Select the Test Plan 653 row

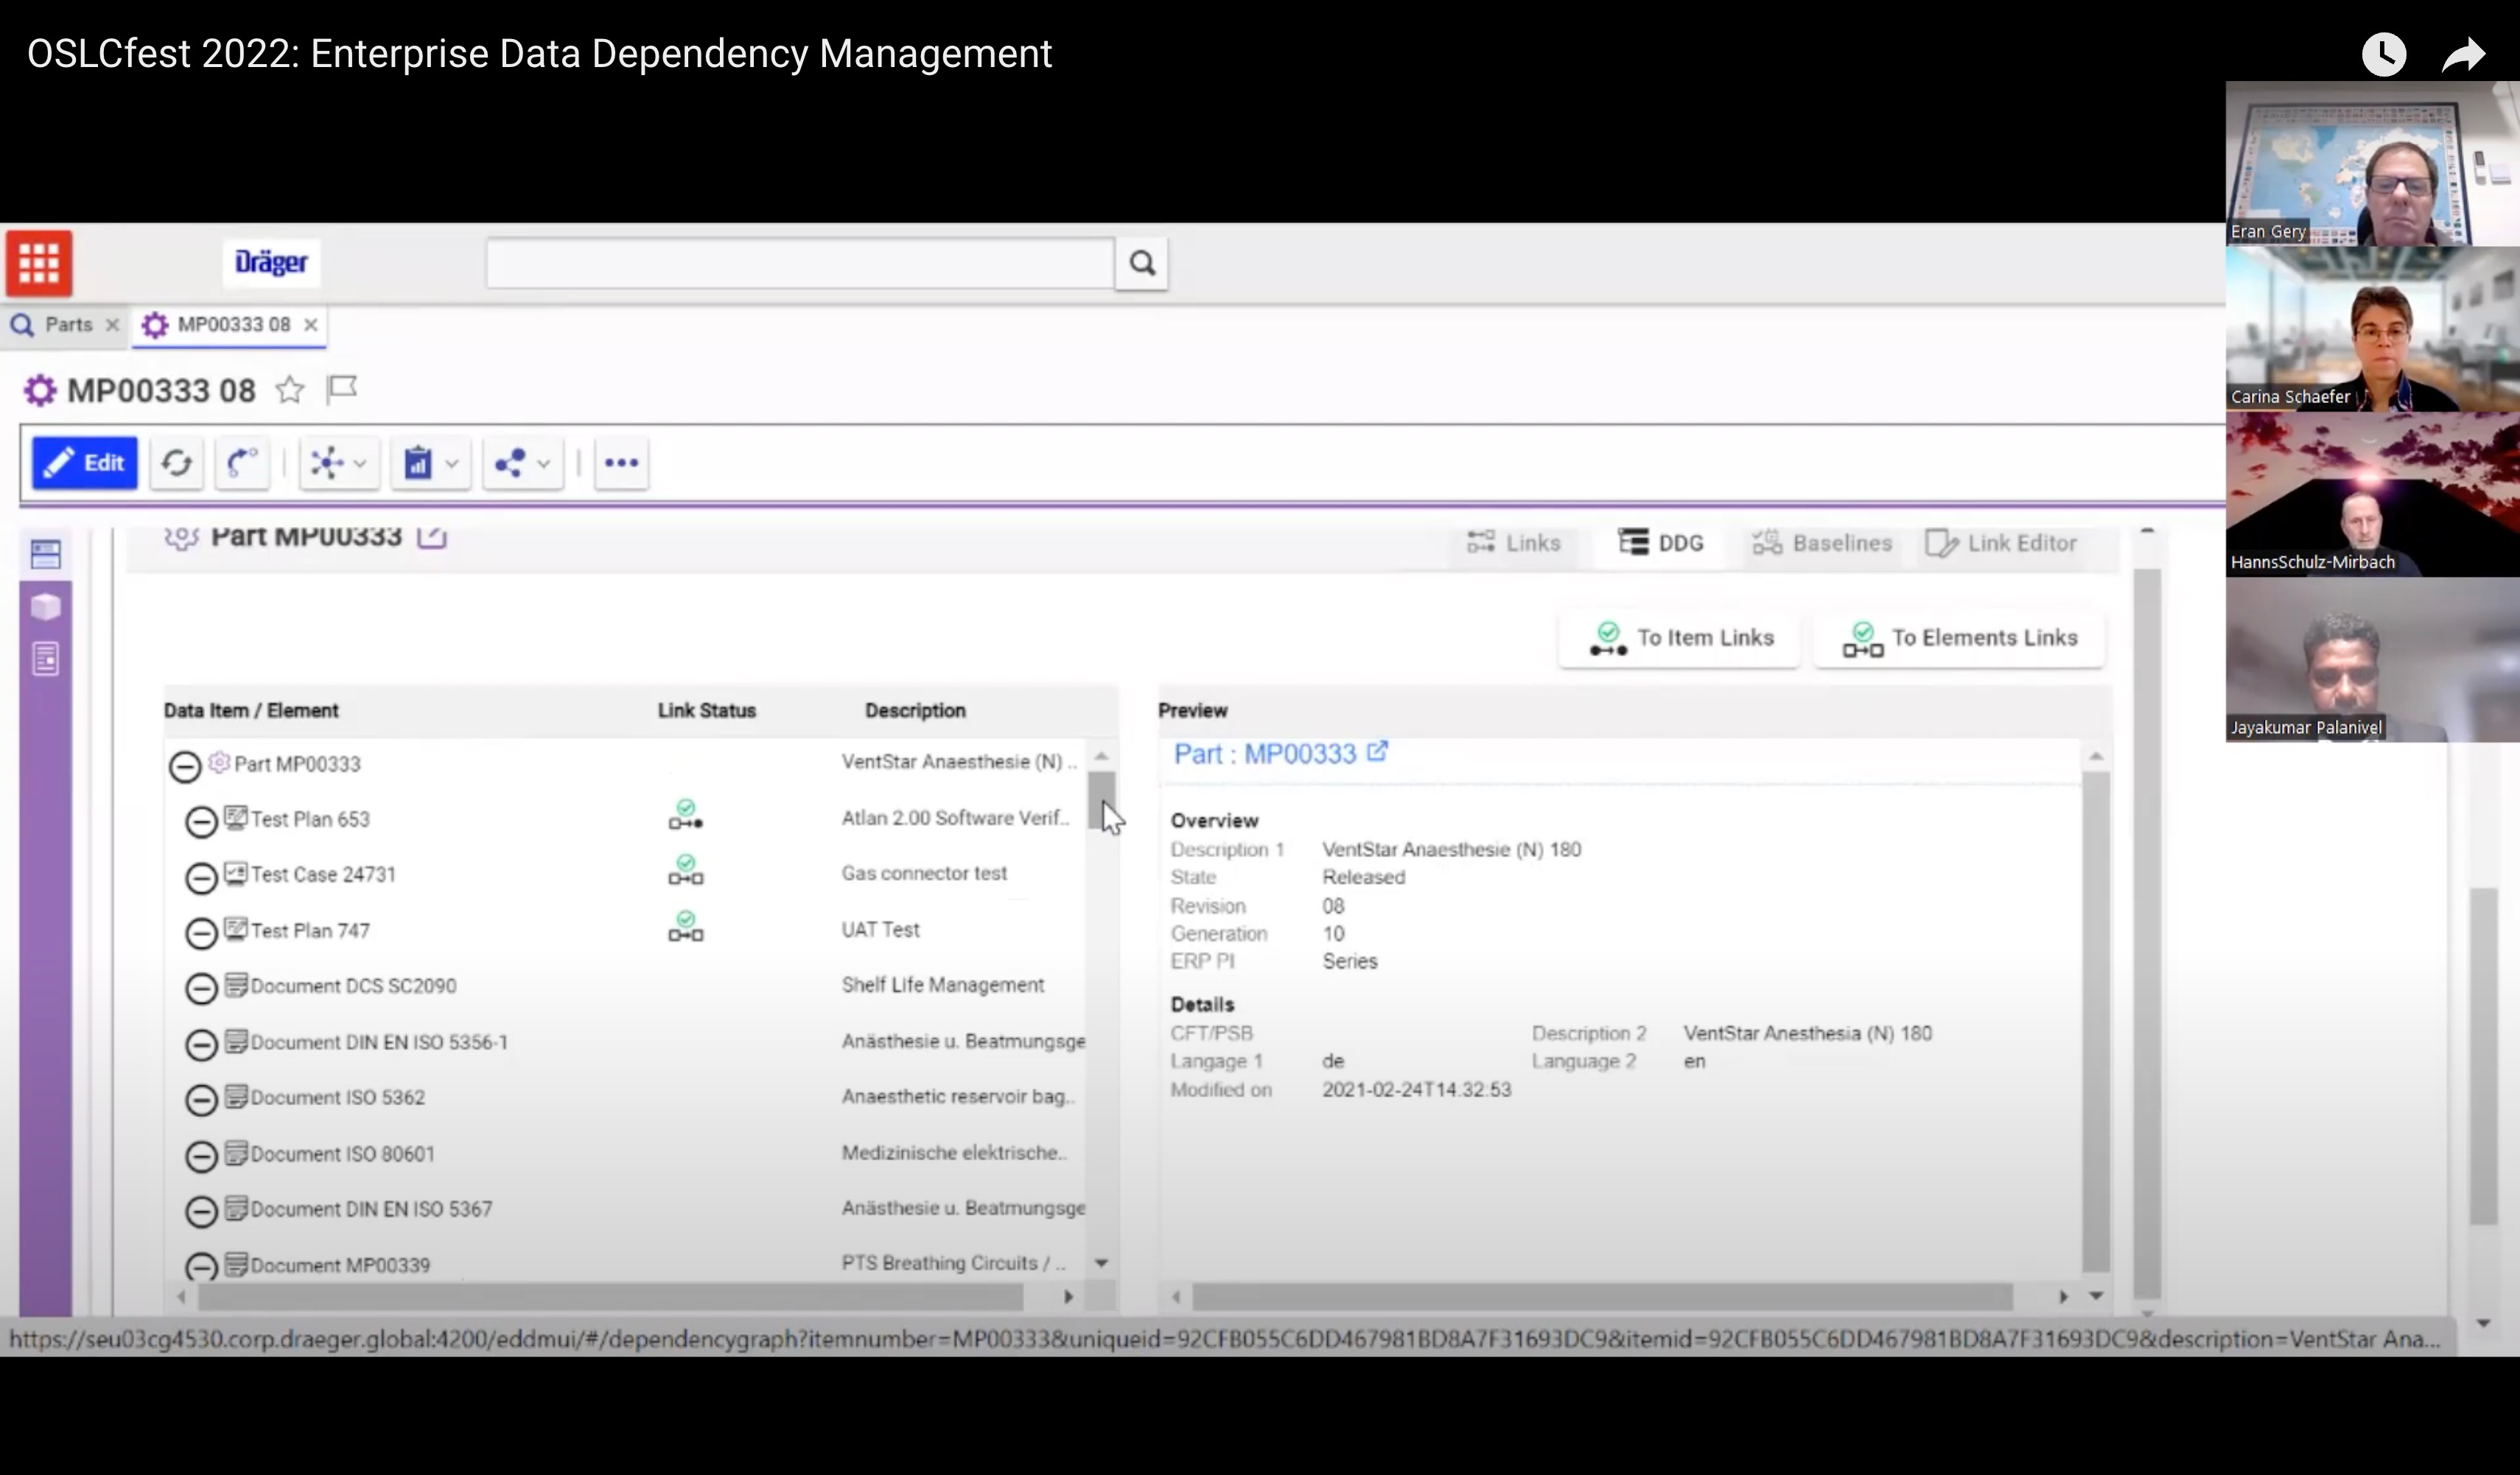[x=625, y=819]
